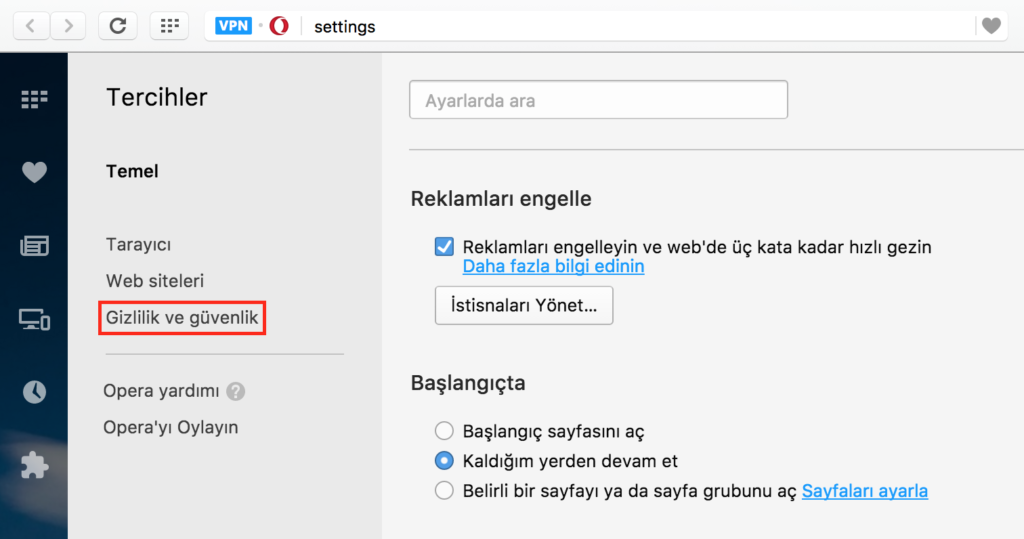Open History via the sidebar clock icon

34,392
